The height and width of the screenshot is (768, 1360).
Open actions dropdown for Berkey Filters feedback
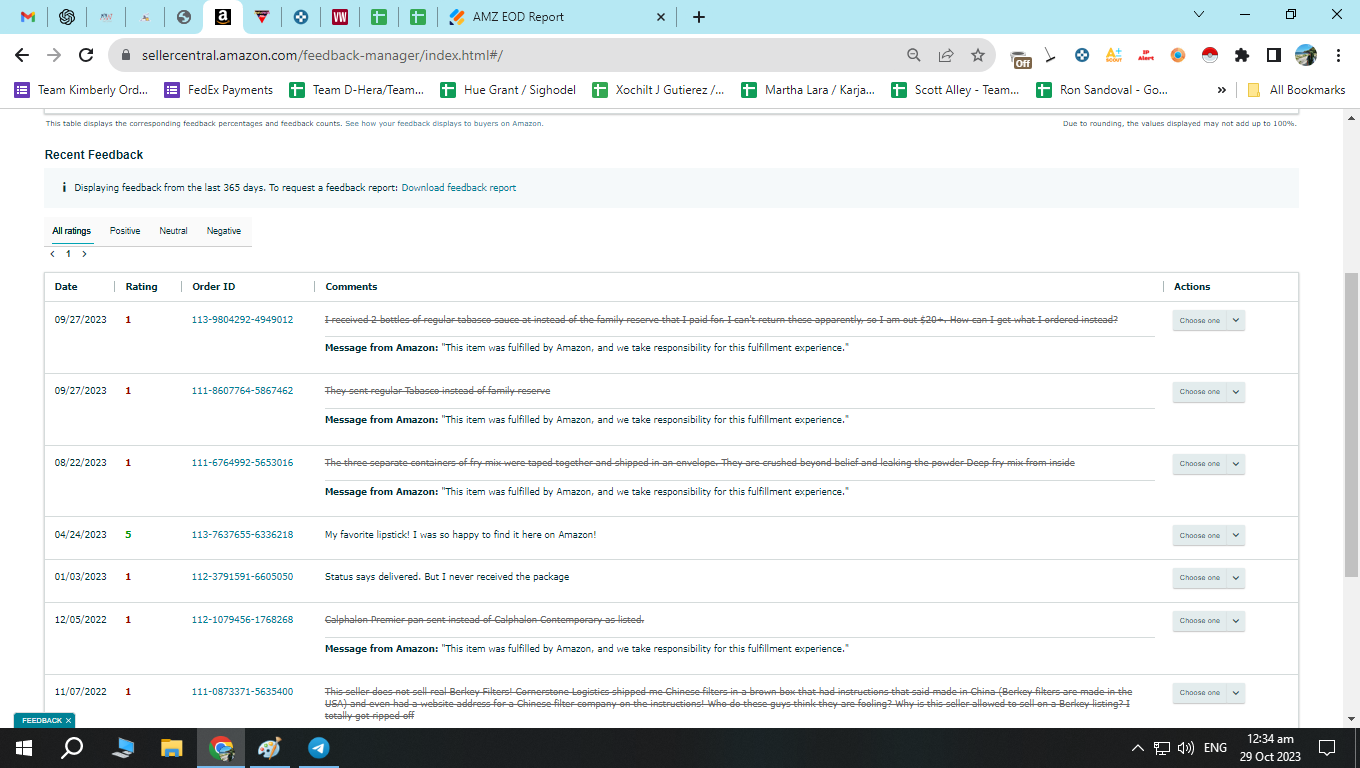point(1208,693)
